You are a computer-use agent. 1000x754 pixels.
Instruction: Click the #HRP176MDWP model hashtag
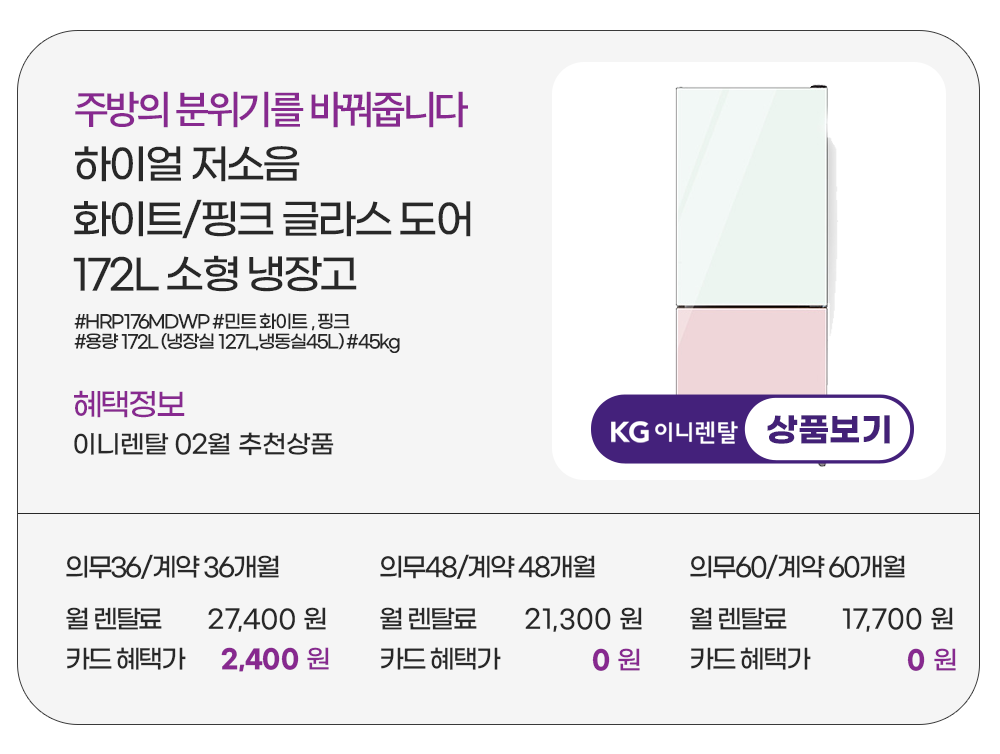(x=140, y=321)
